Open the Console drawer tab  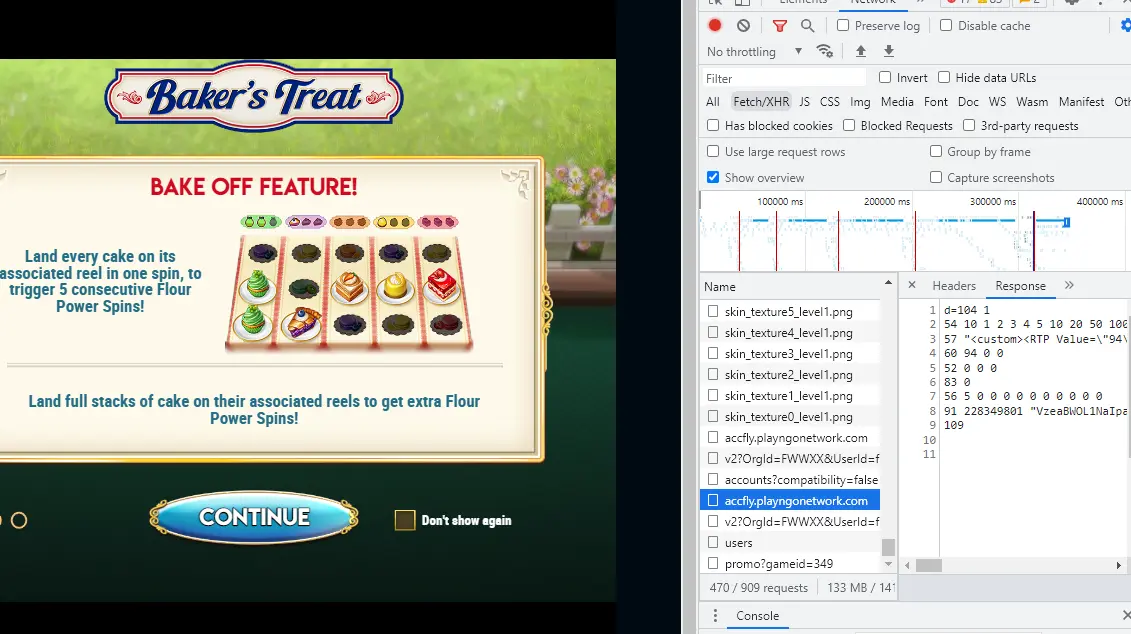tap(757, 615)
